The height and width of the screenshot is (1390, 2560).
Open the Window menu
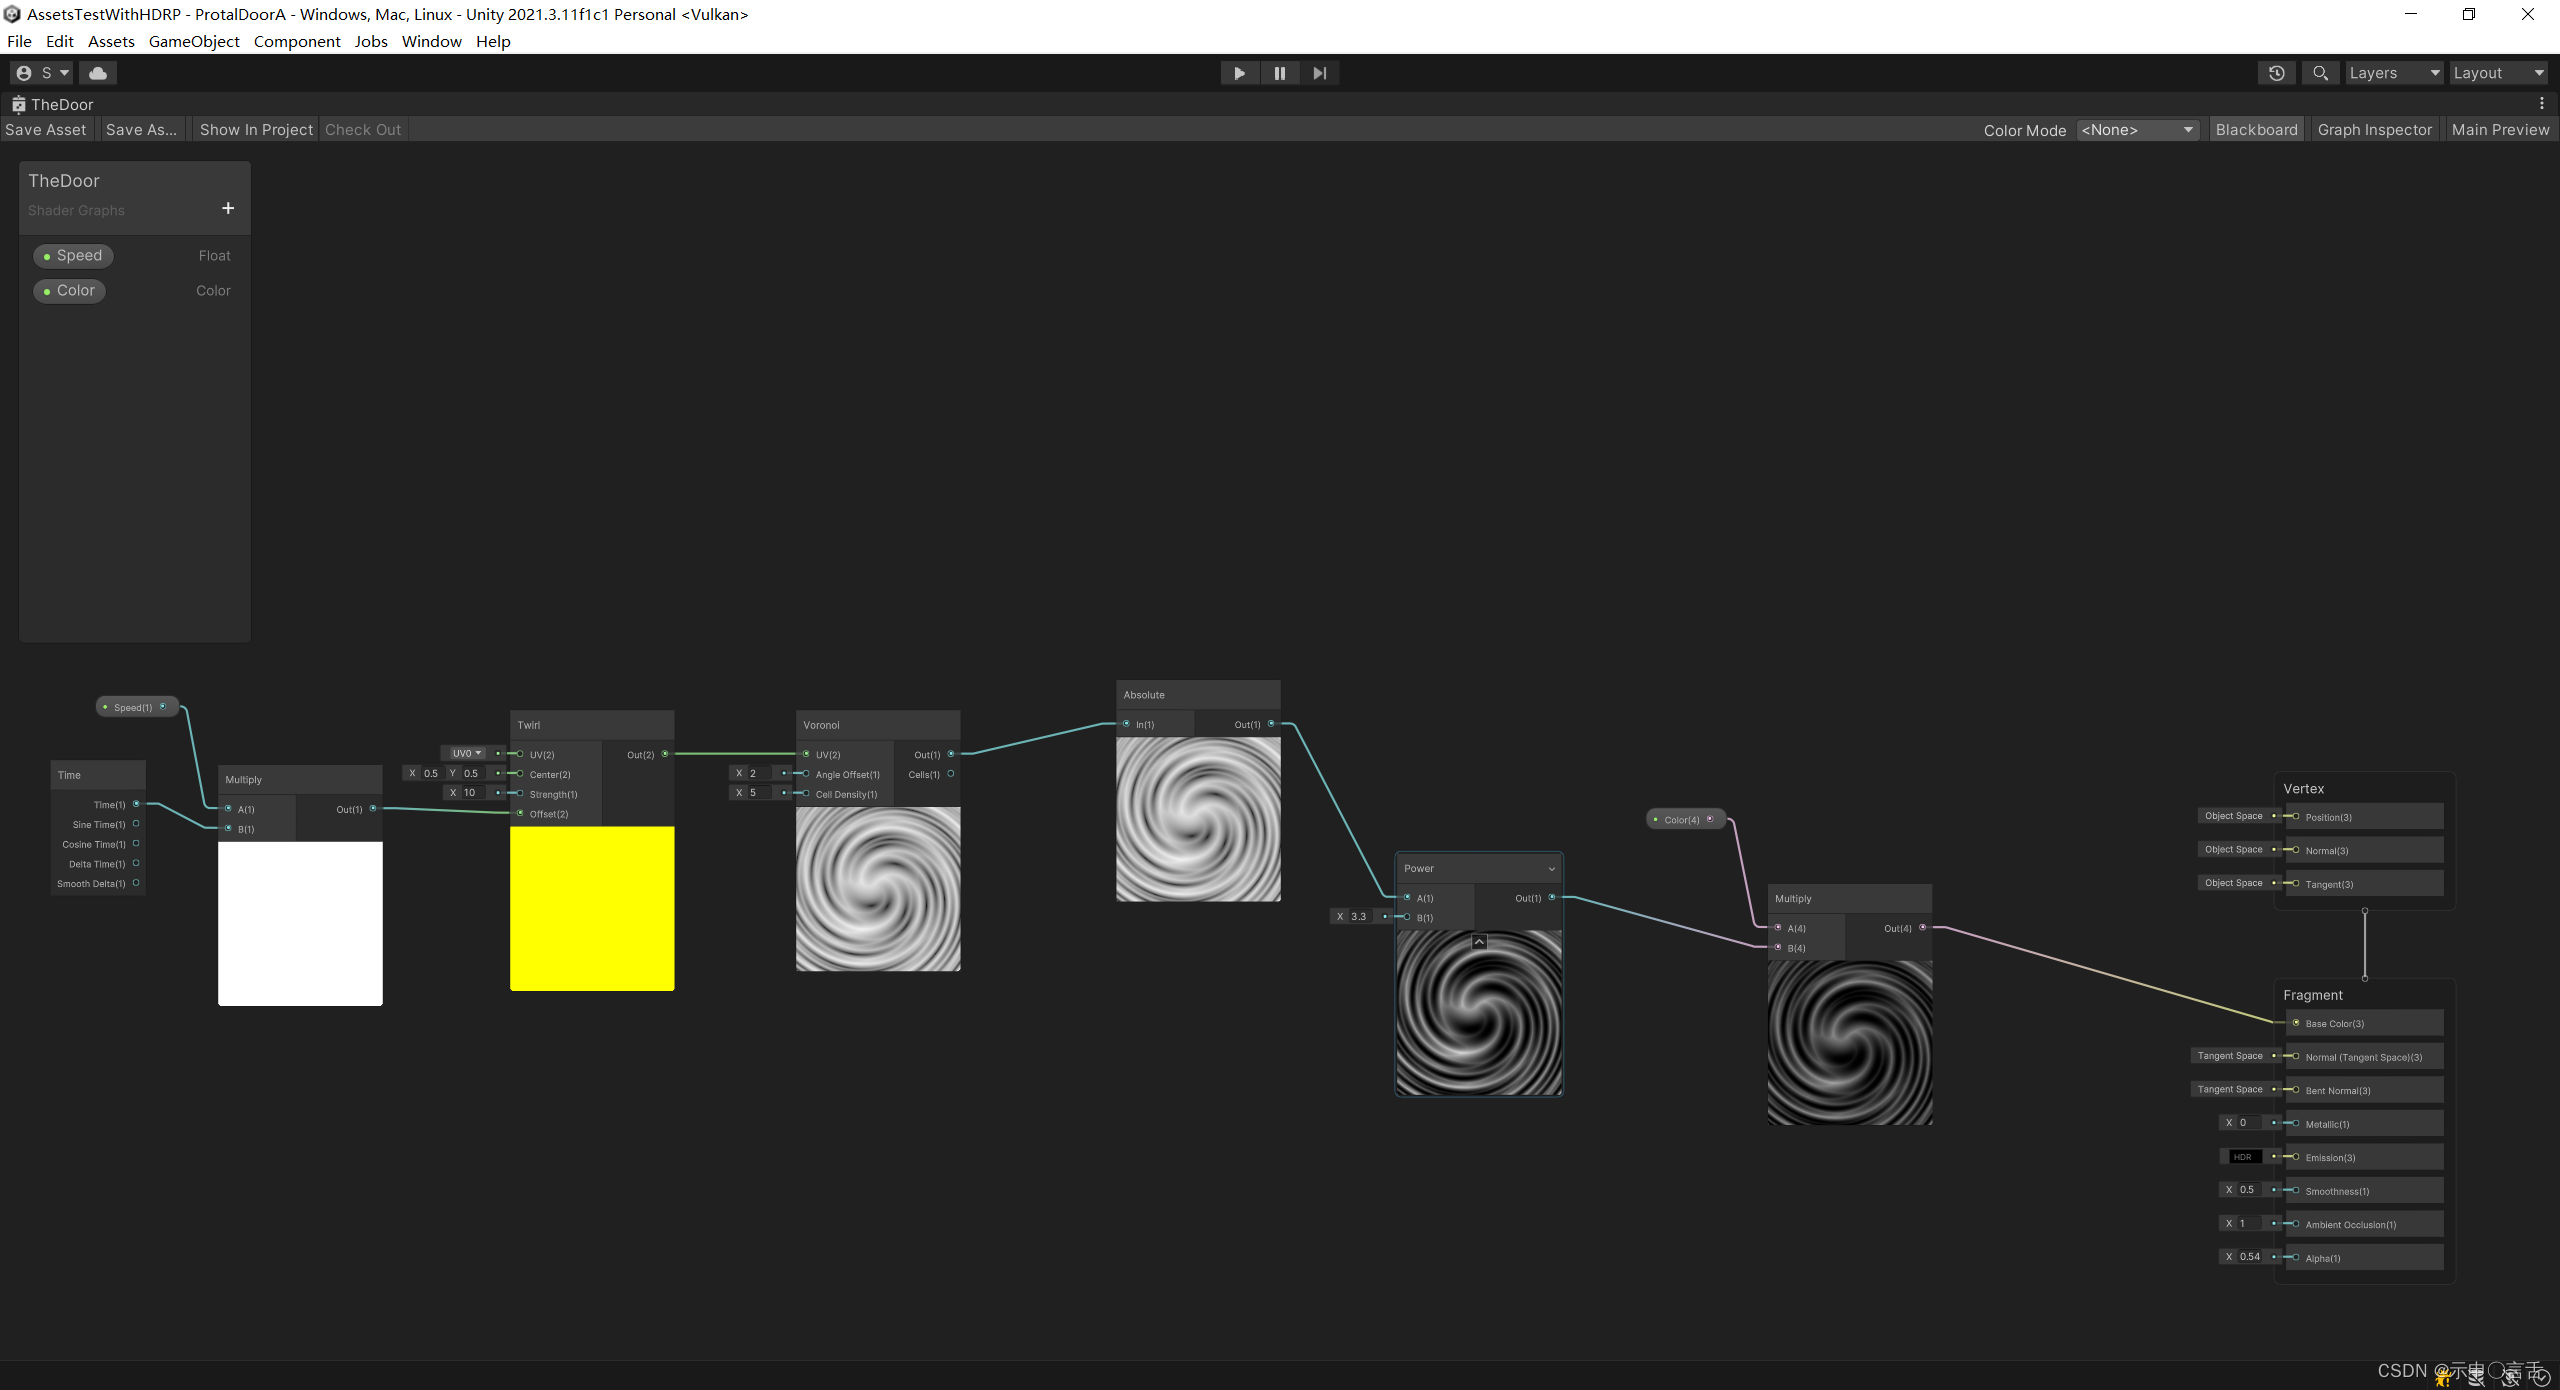coord(431,41)
